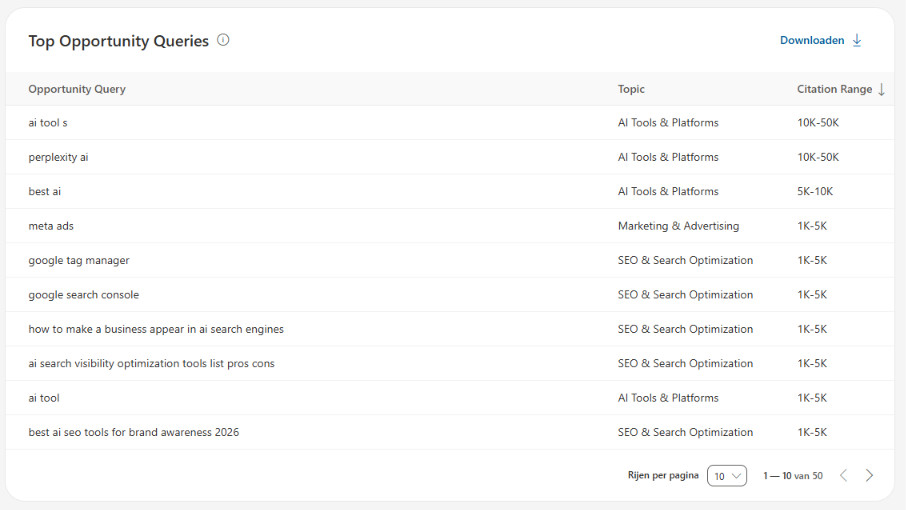The height and width of the screenshot is (510, 906).
Task: Select the 'best ai' query
Action: 44,191
